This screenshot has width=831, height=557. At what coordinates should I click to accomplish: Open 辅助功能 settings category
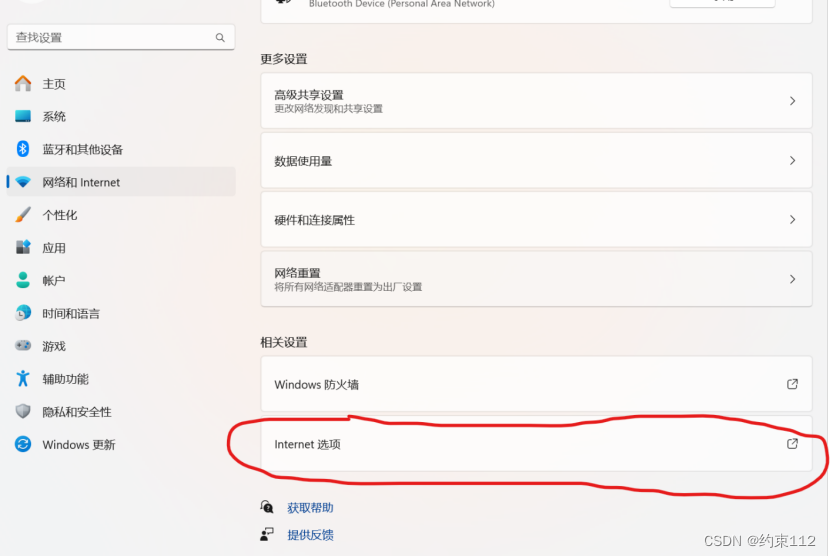pos(121,379)
